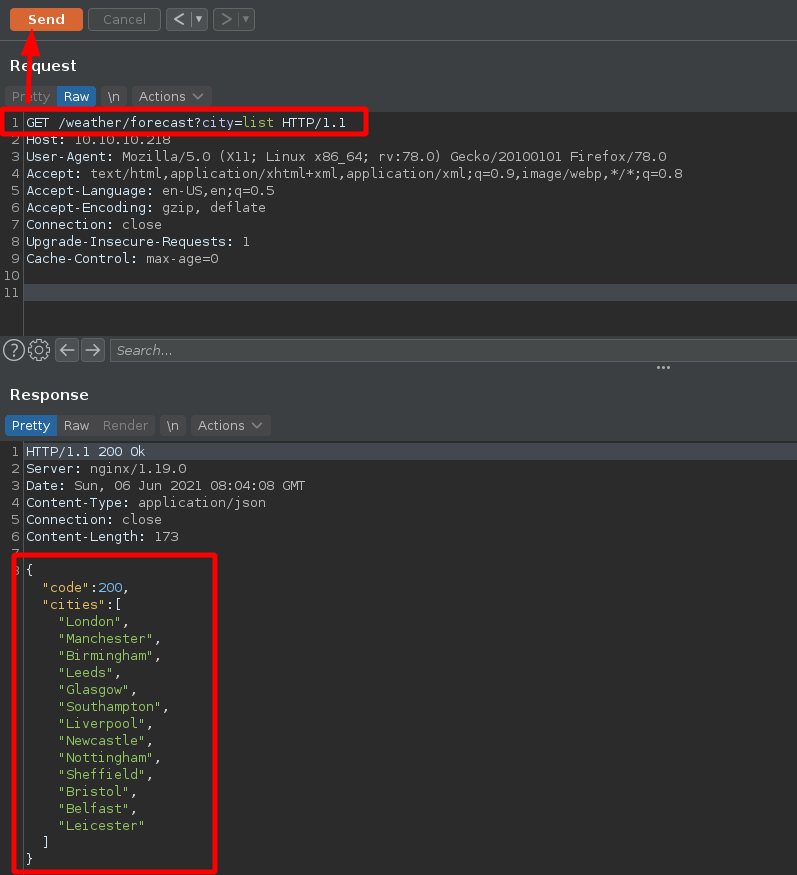Image resolution: width=797 pixels, height=875 pixels.
Task: Expand the Response Actions dropdown
Action: click(x=230, y=425)
